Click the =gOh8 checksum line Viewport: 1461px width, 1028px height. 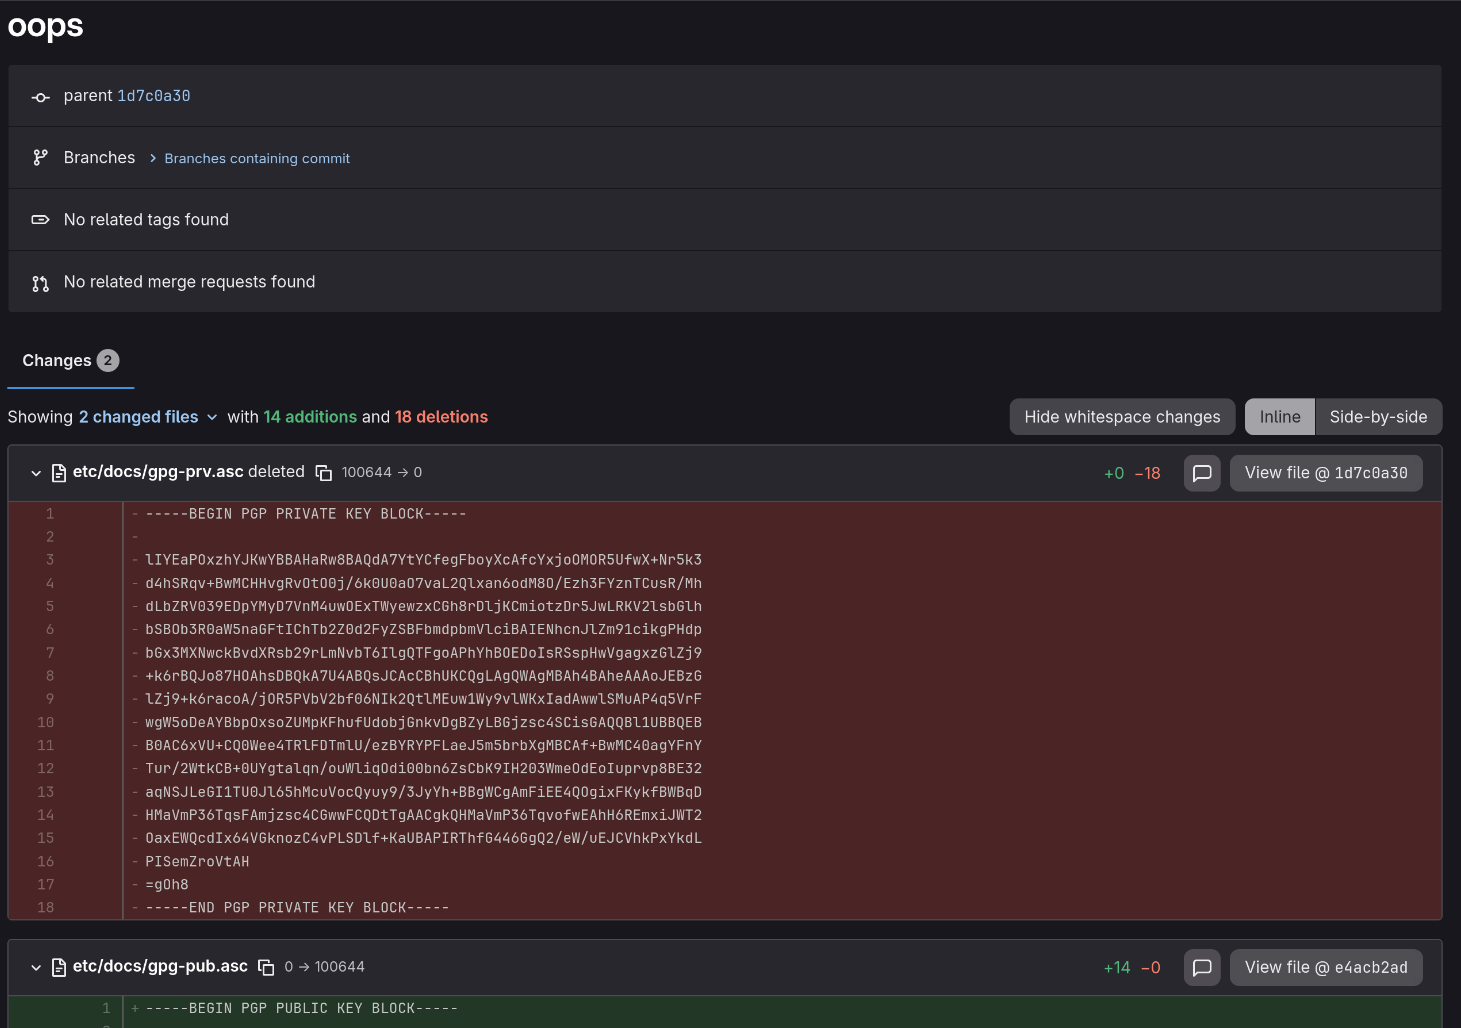pyautogui.click(x=167, y=885)
